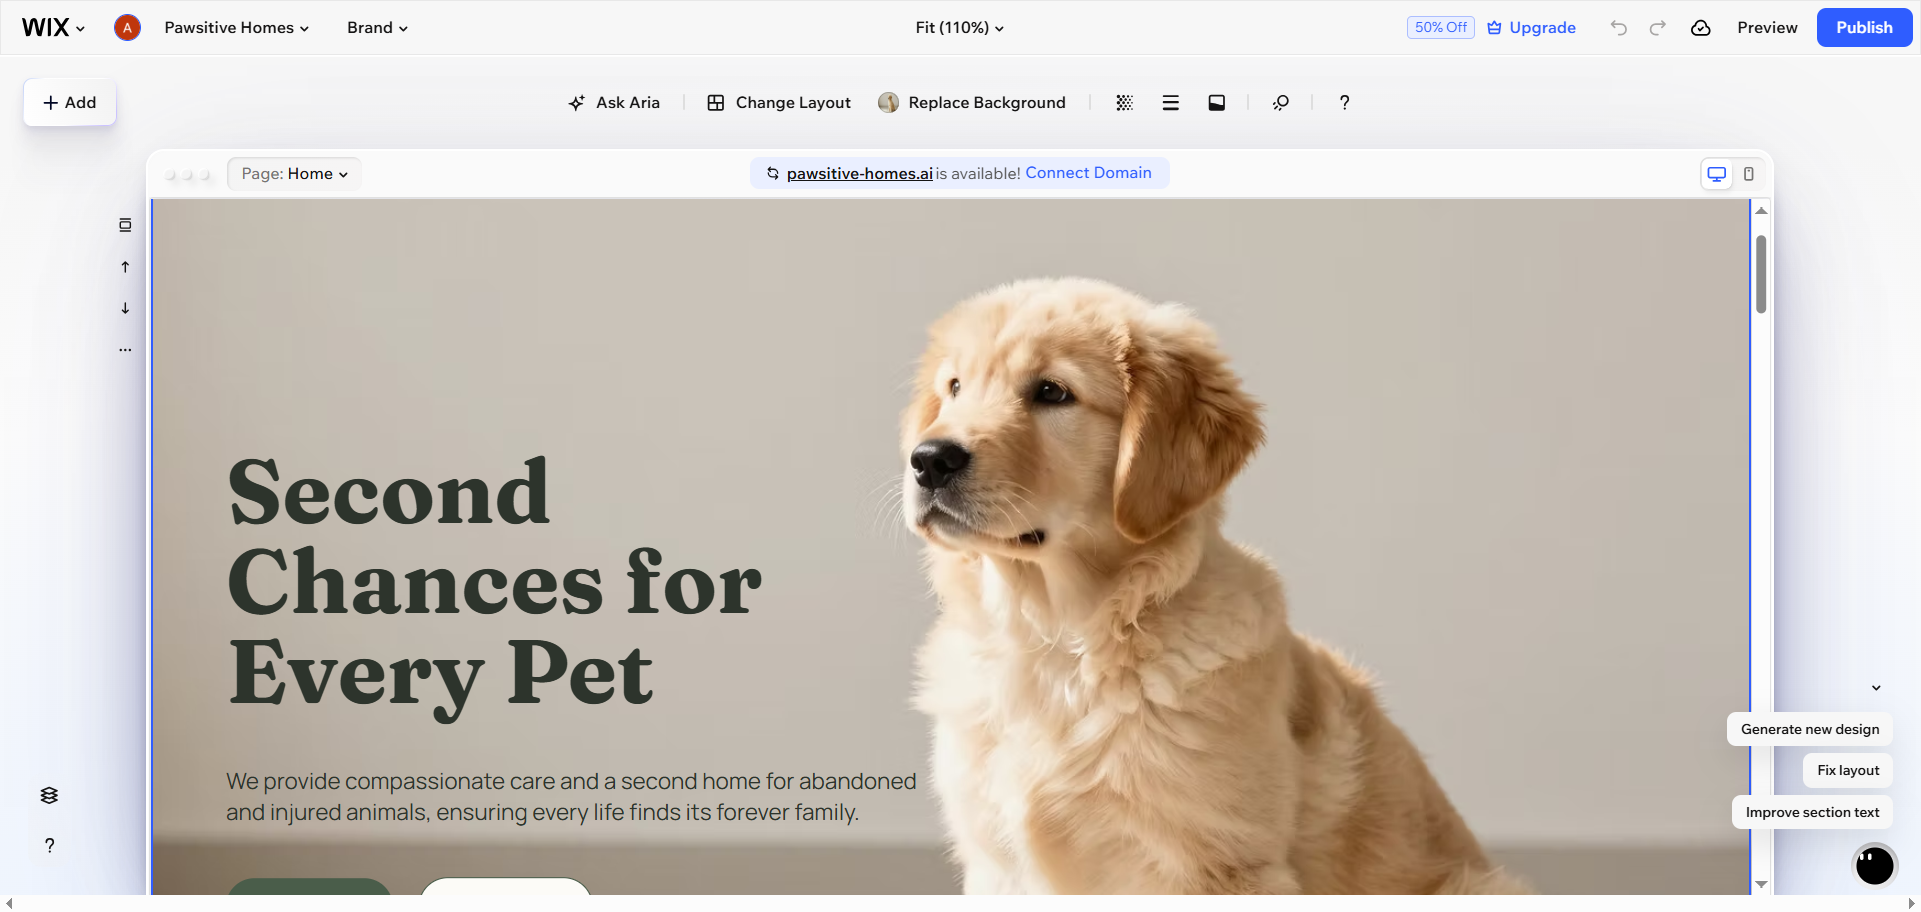Click the three horizontal lines icon

[1170, 102]
